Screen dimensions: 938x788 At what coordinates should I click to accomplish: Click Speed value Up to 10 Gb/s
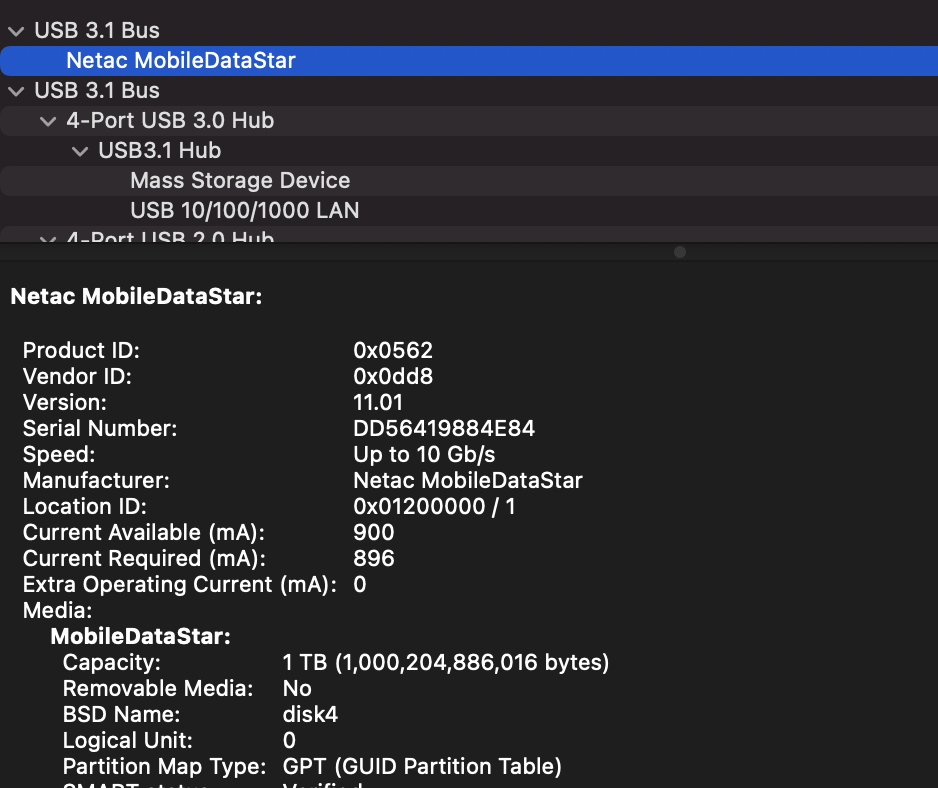424,454
